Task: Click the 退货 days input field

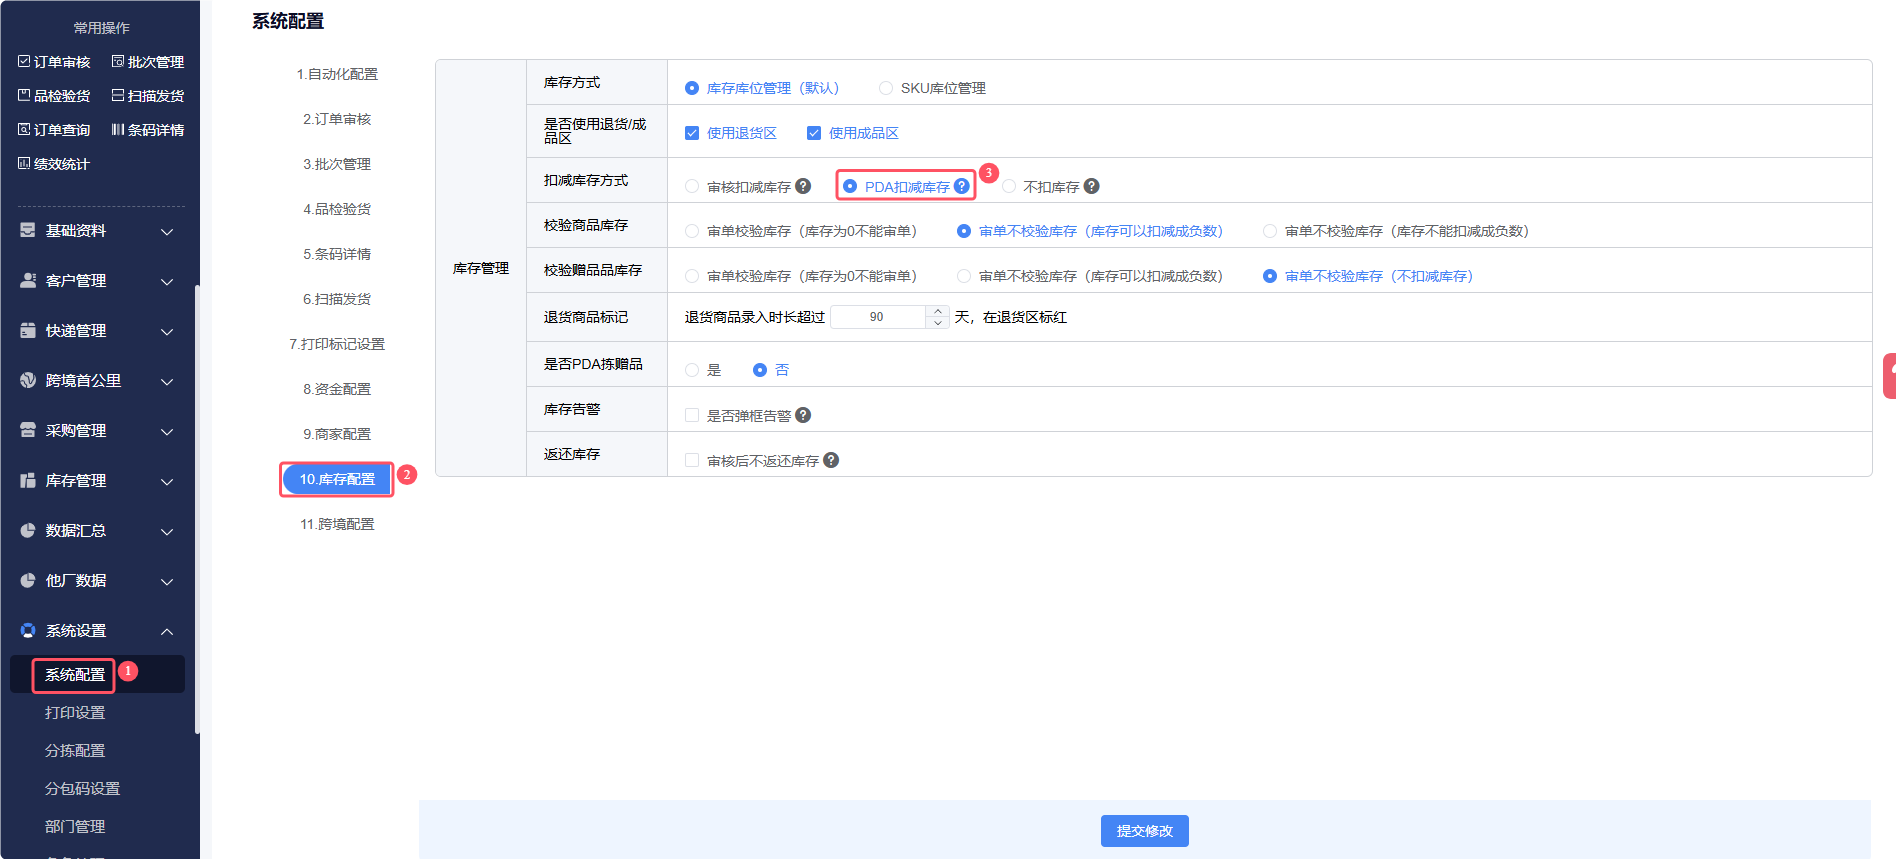Action: 877,317
